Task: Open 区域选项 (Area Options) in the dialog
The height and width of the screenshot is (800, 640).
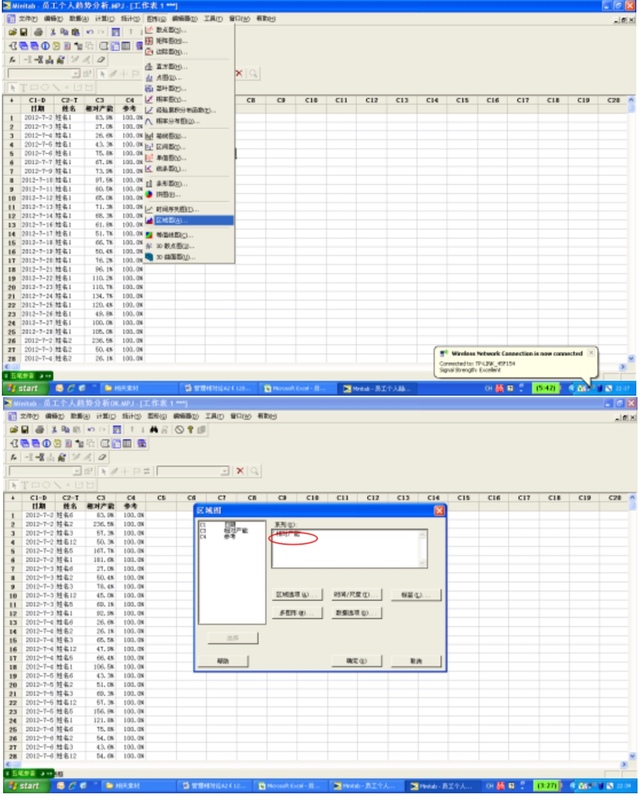Action: [297, 595]
